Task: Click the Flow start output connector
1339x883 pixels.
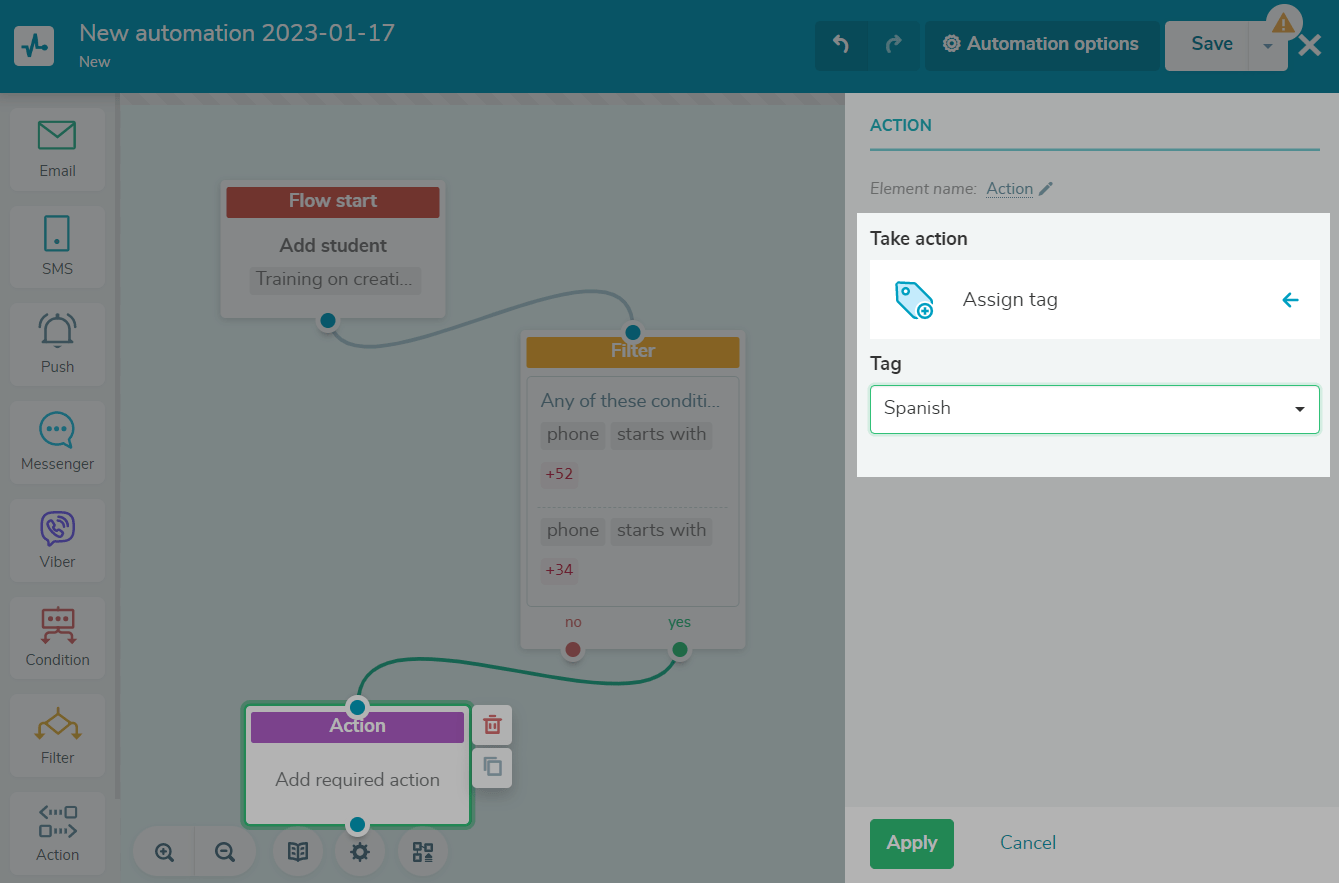Action: coord(327,321)
